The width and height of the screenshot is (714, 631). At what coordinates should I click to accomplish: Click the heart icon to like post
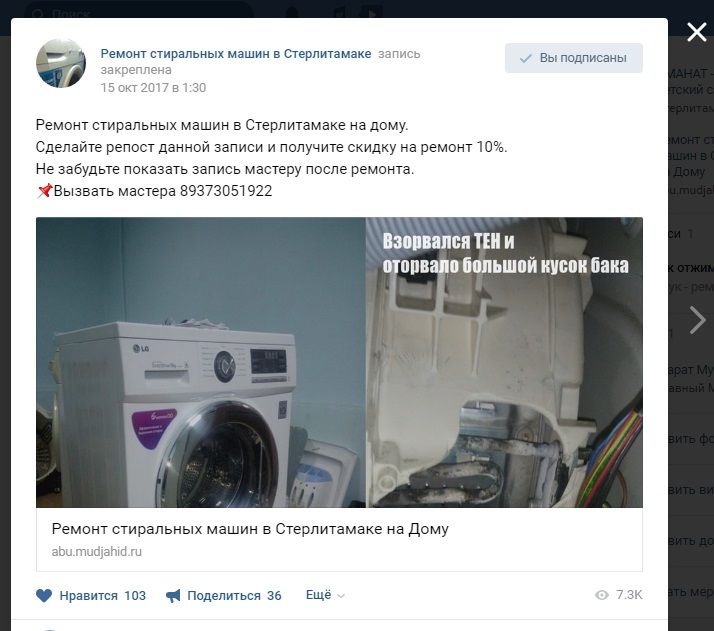click(44, 595)
